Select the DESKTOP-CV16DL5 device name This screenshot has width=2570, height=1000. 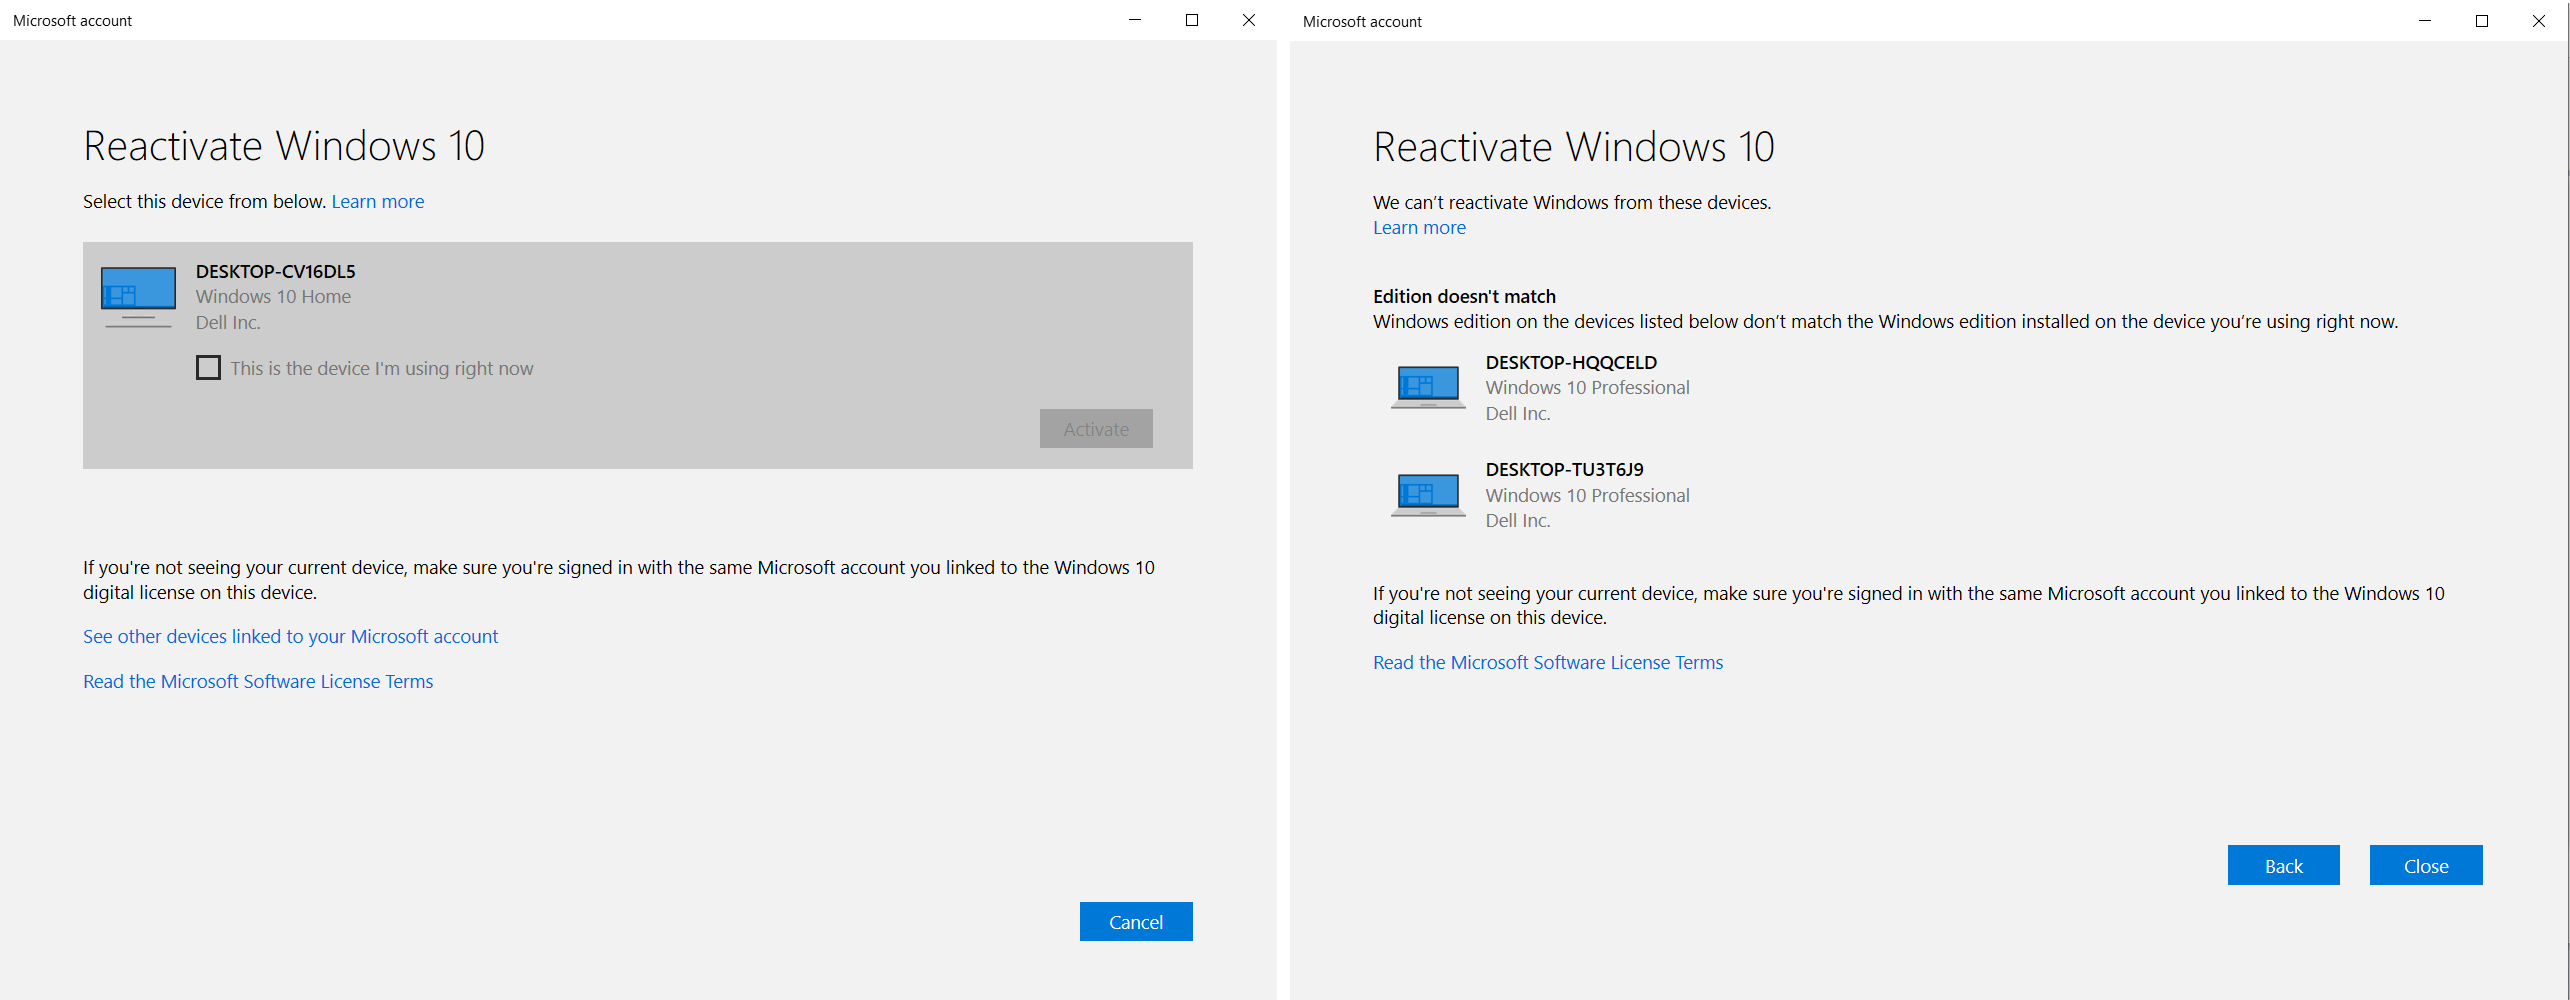[276, 272]
